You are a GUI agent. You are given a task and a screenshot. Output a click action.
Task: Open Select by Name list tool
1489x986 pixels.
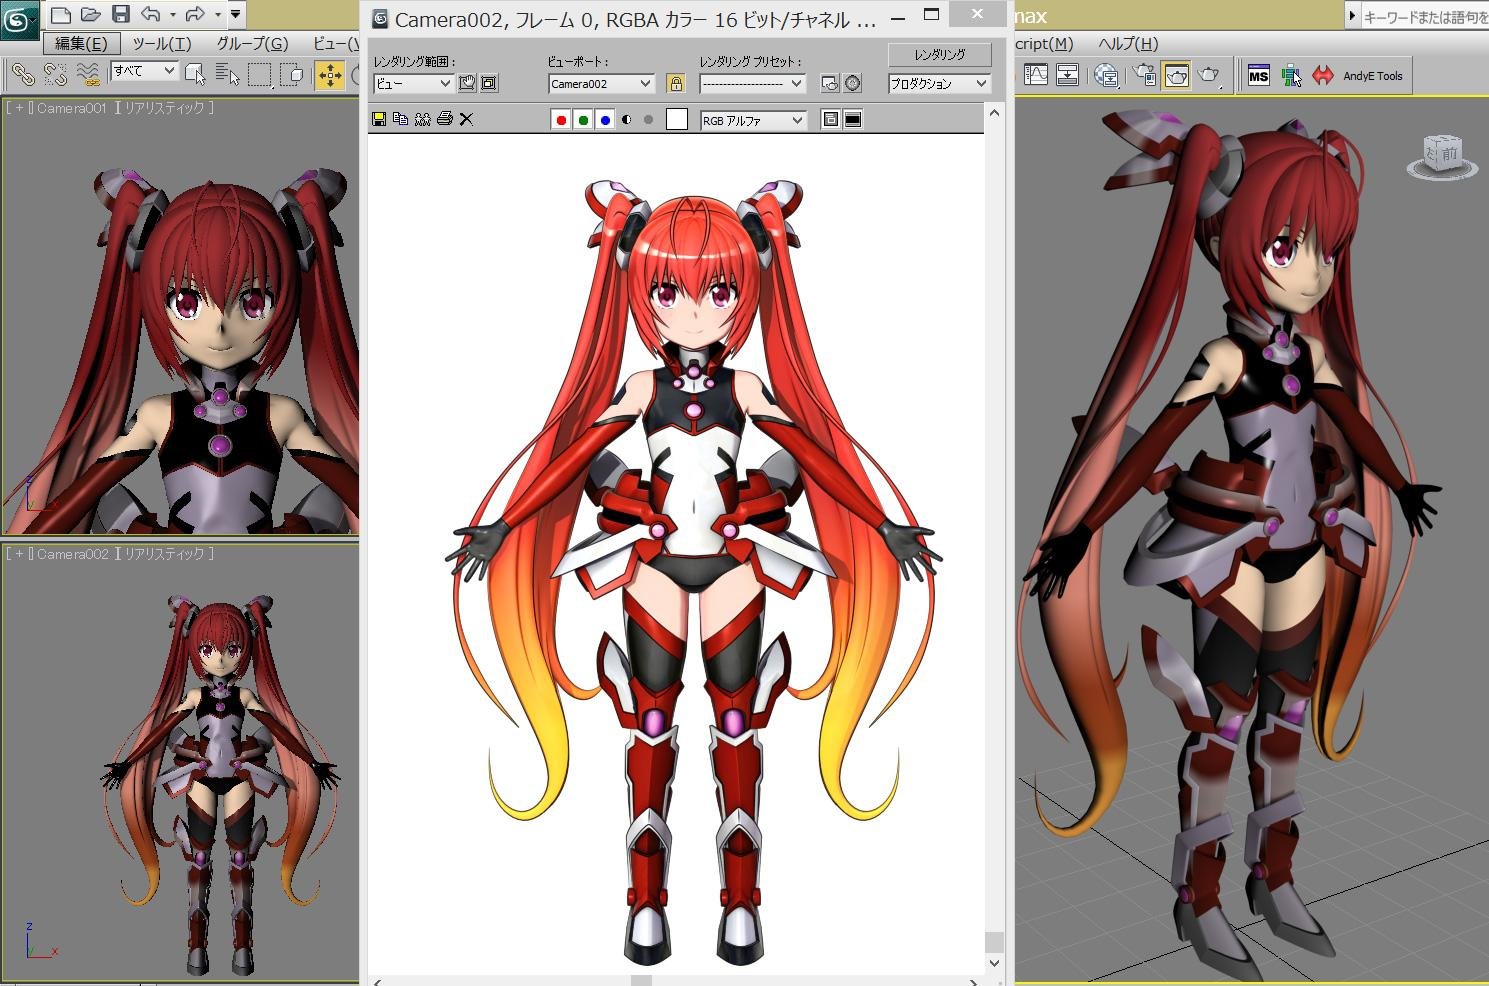[228, 75]
